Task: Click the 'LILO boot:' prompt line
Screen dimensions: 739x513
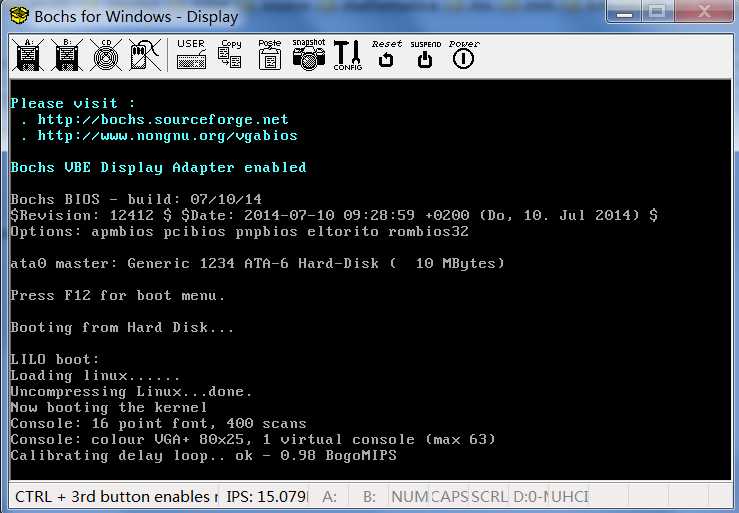Action: (55, 359)
